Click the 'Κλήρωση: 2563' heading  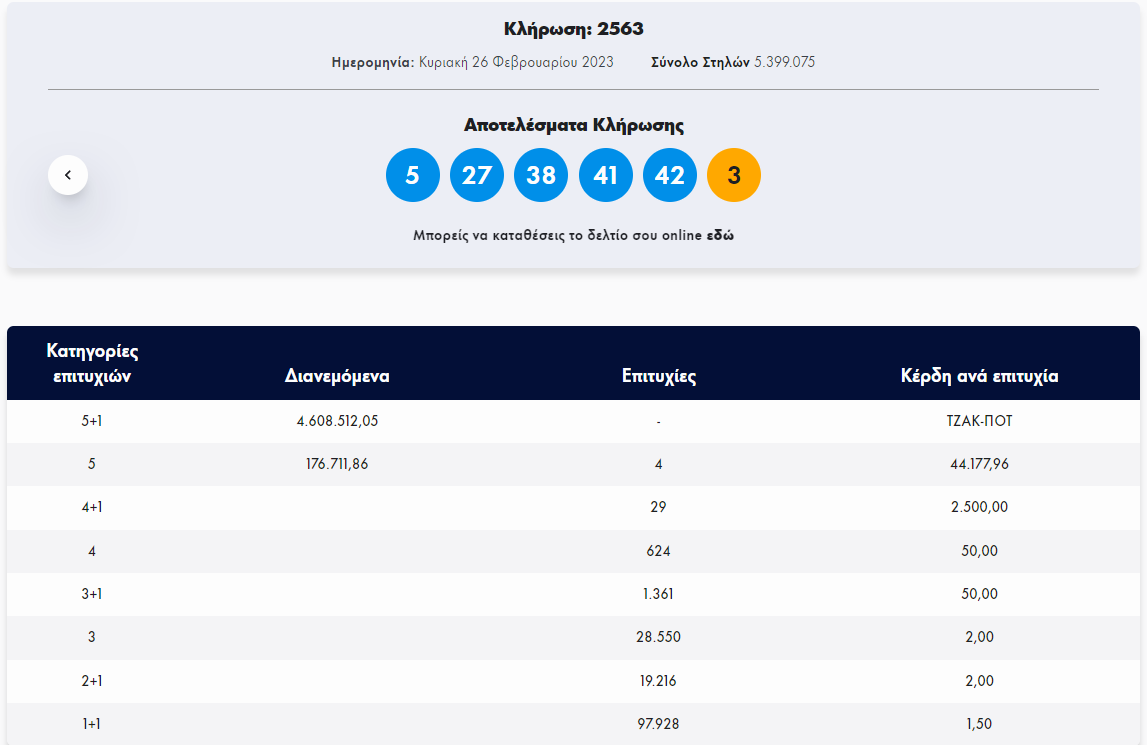[573, 29]
